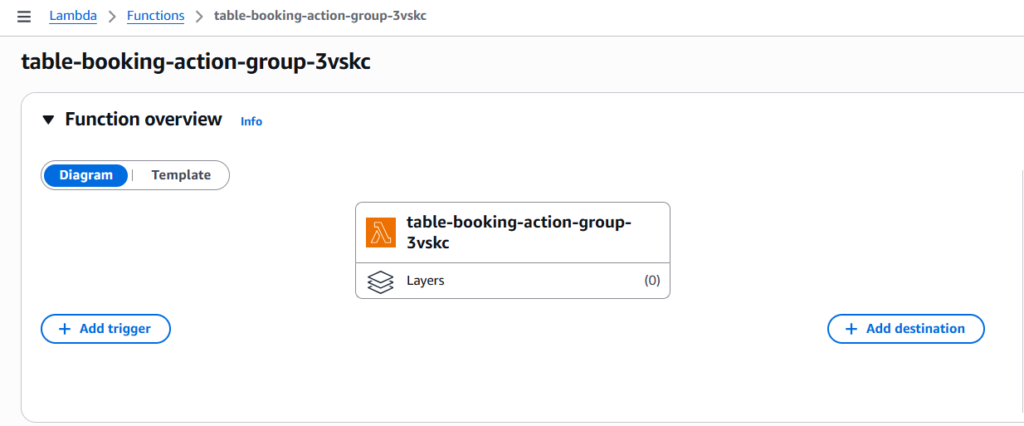Image resolution: width=1024 pixels, height=426 pixels.
Task: Switch to the Diagram view
Action: pyautogui.click(x=86, y=175)
